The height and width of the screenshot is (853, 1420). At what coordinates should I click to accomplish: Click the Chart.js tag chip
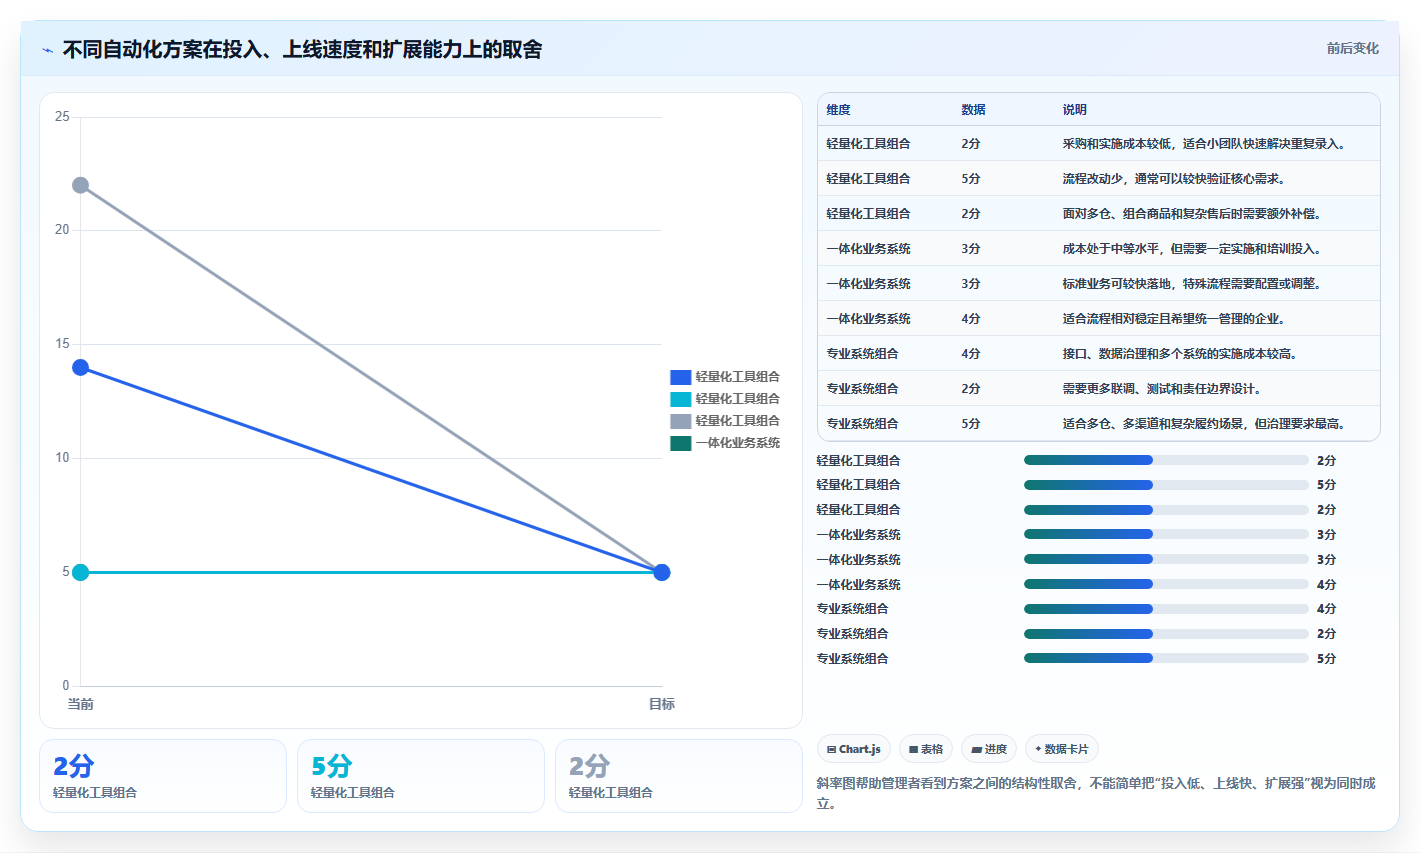(854, 749)
